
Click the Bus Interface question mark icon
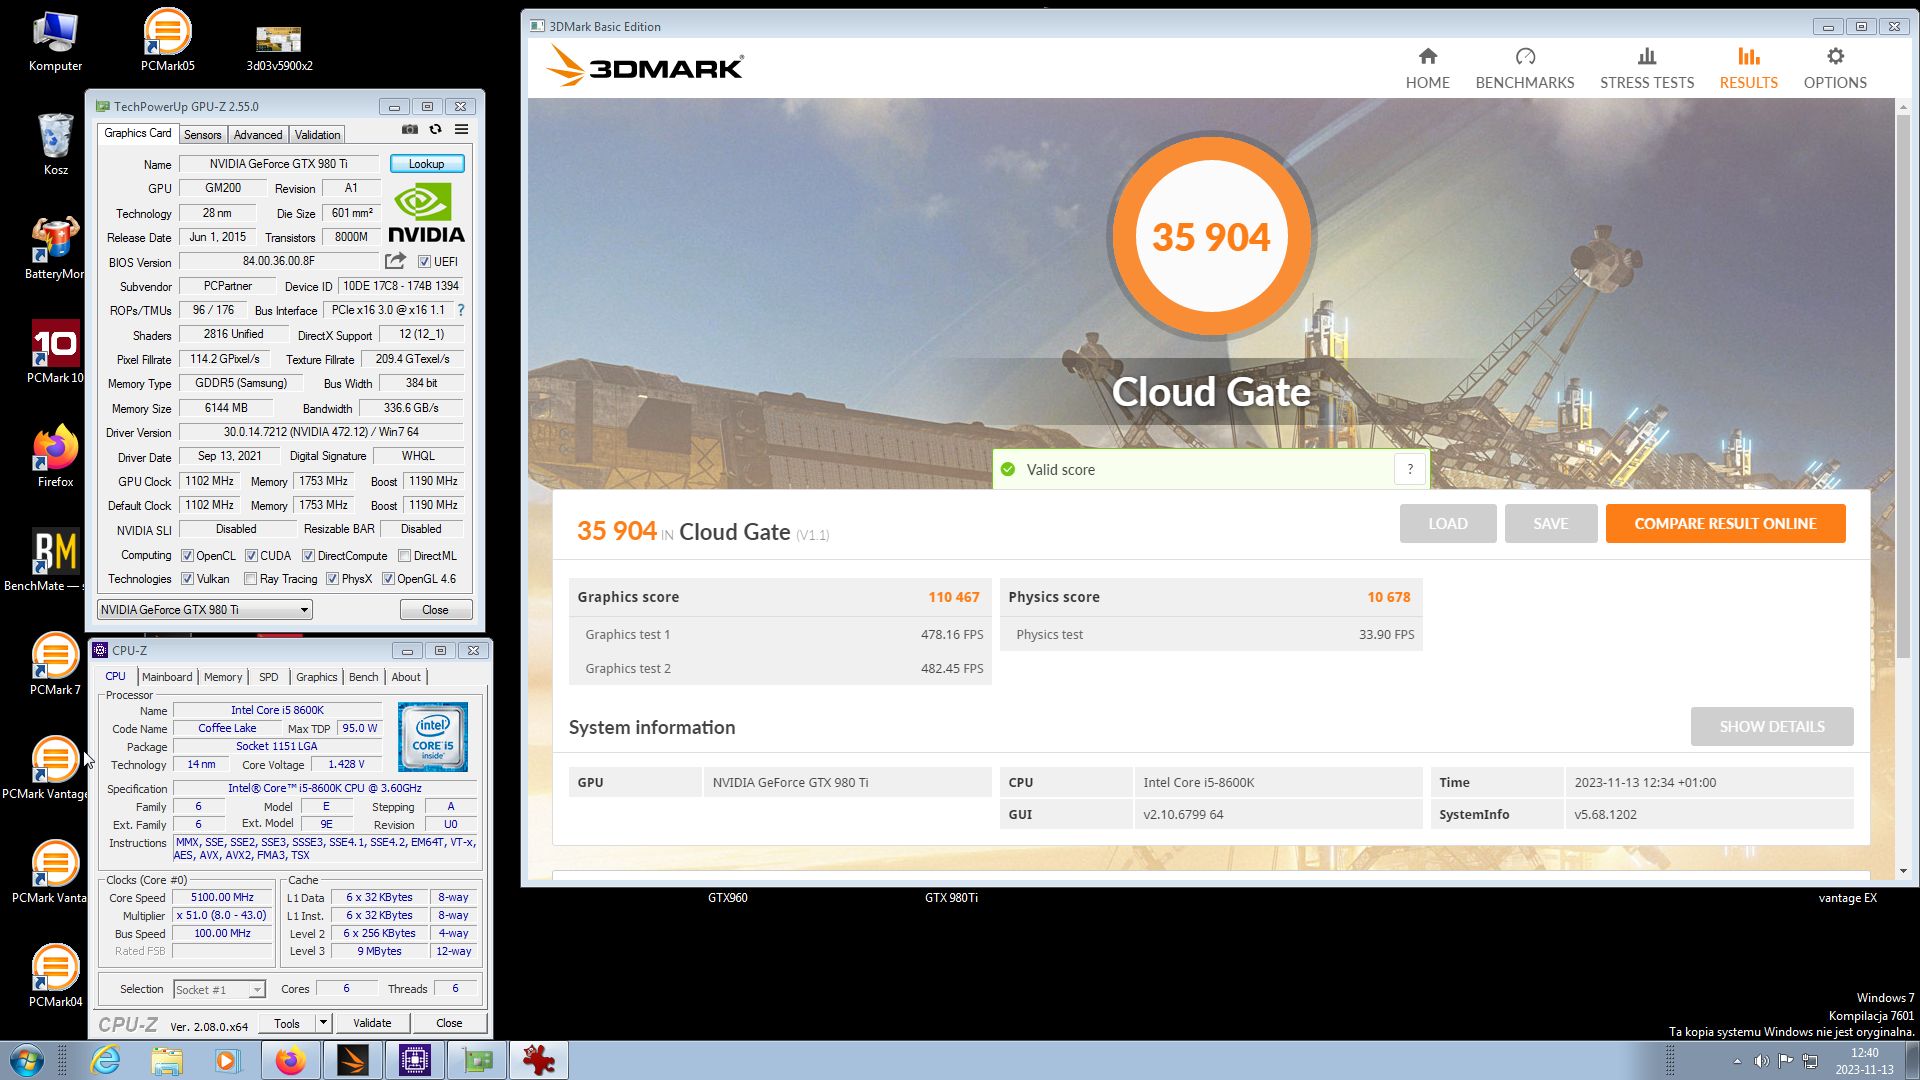461,310
